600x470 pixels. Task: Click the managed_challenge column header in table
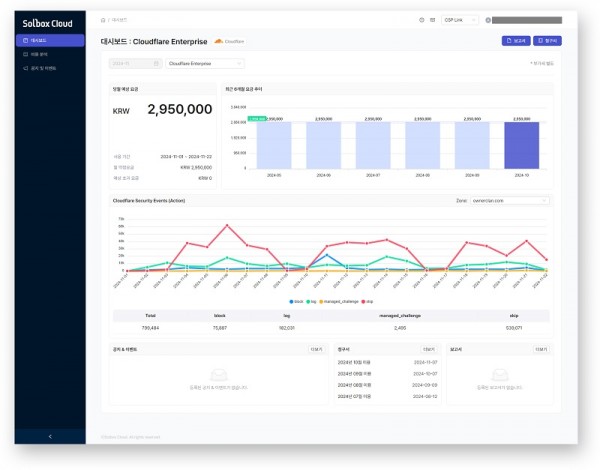400,316
